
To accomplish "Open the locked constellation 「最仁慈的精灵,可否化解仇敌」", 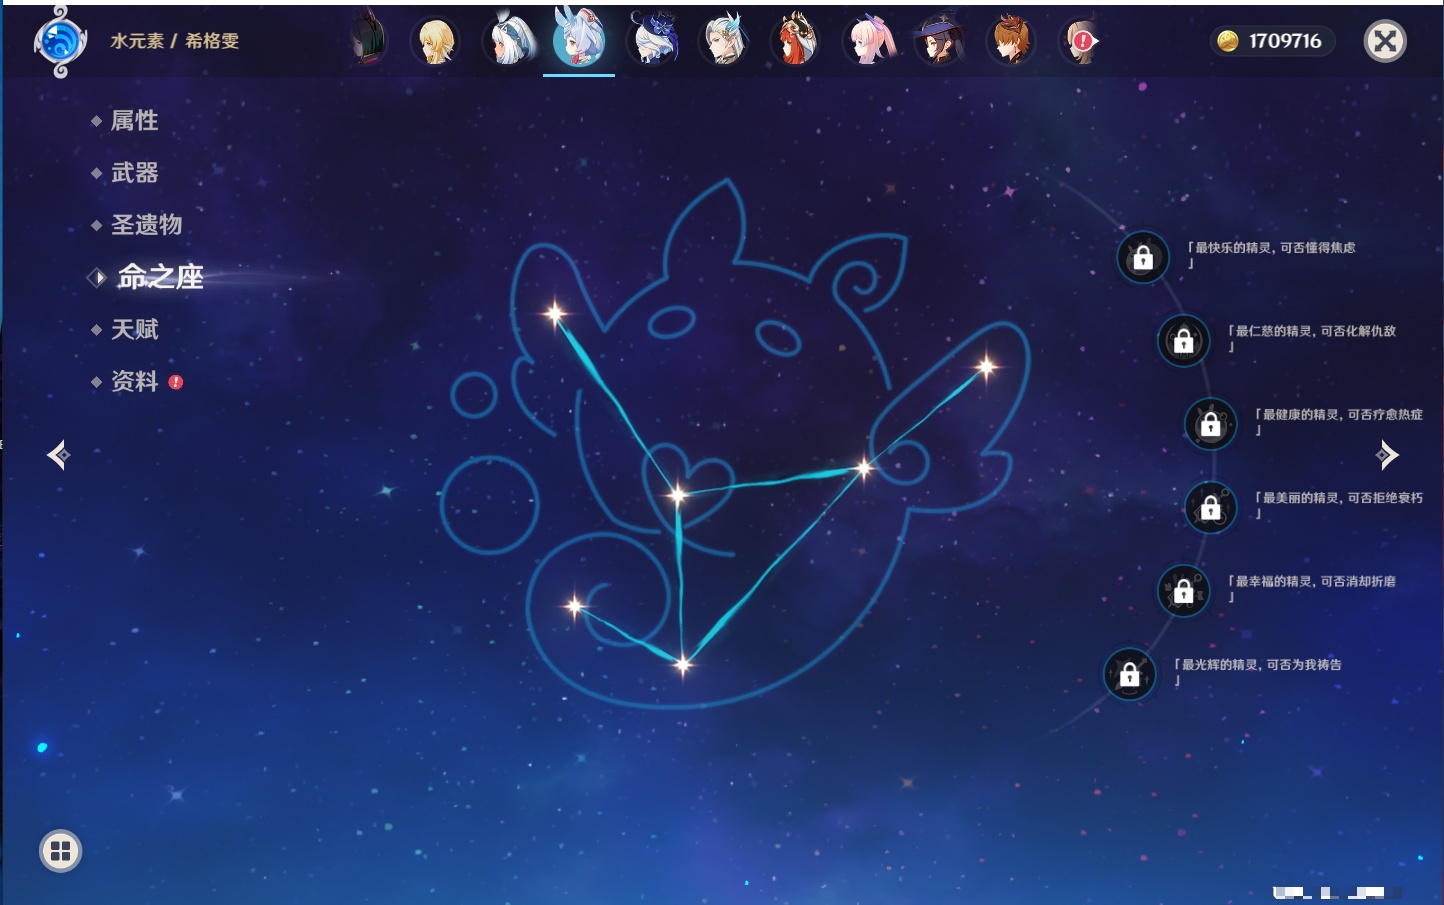I will point(1183,341).
